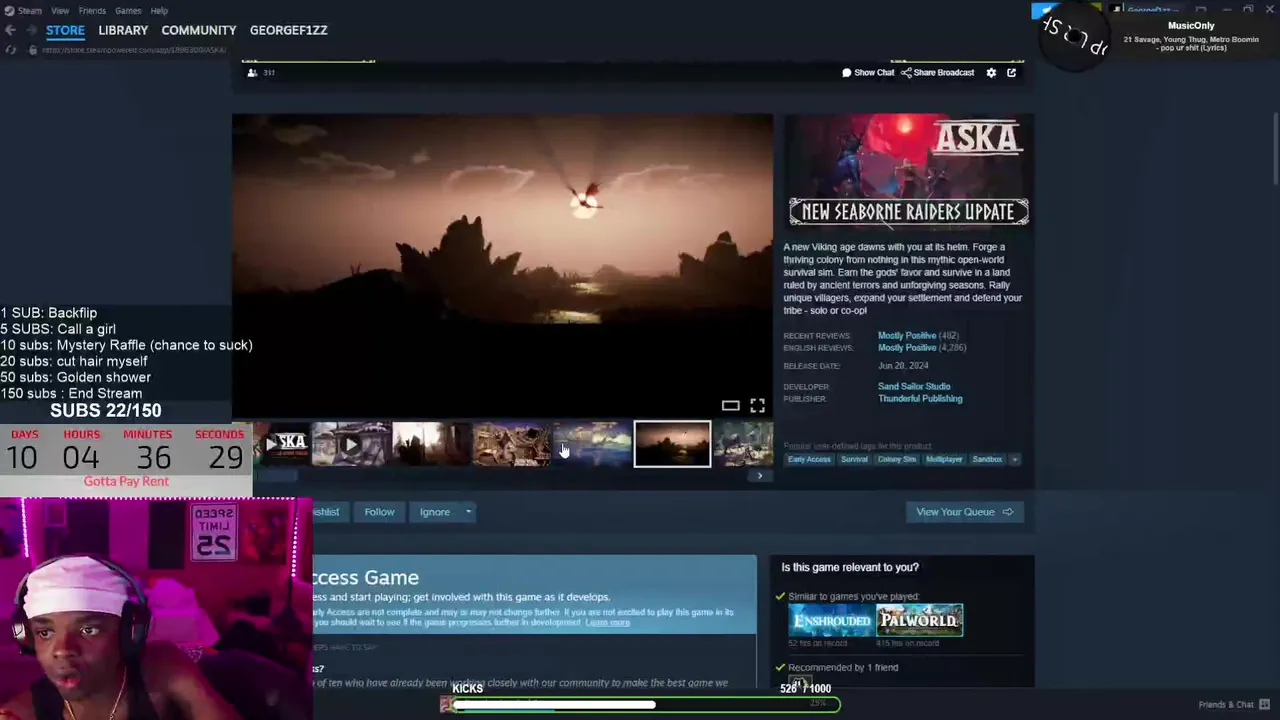Viewport: 1280px width, 720px height.
Task: Switch to the LIBRARY tab
Action: pyautogui.click(x=123, y=30)
